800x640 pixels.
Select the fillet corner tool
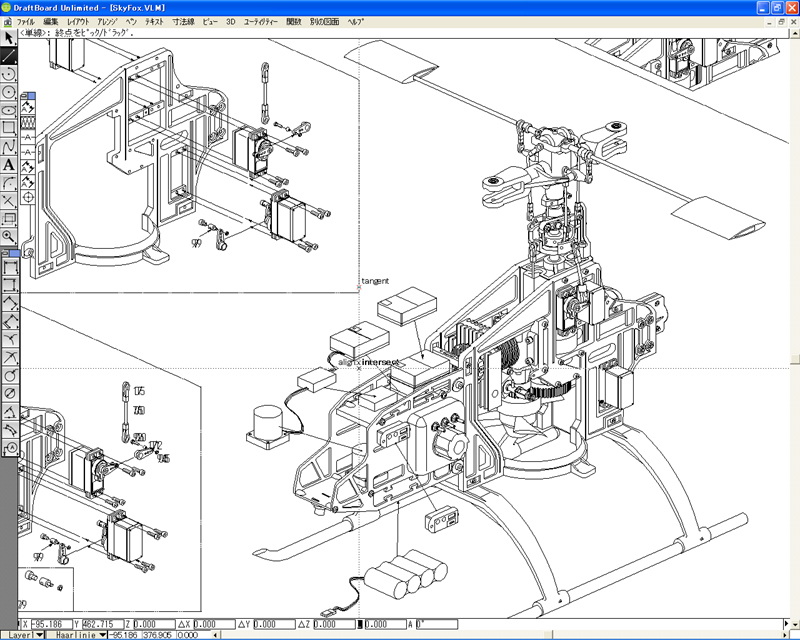[9, 183]
